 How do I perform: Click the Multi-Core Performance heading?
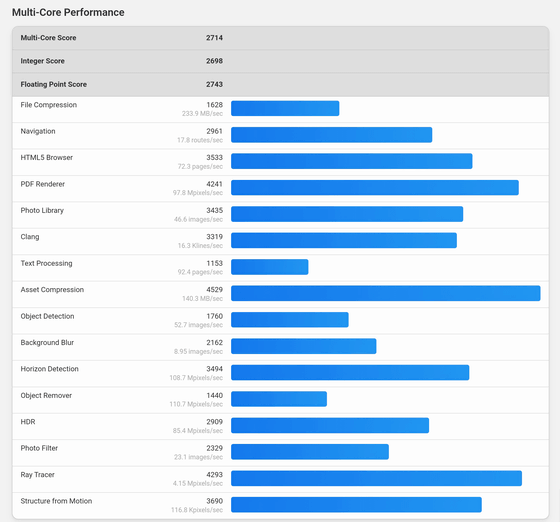[68, 12]
